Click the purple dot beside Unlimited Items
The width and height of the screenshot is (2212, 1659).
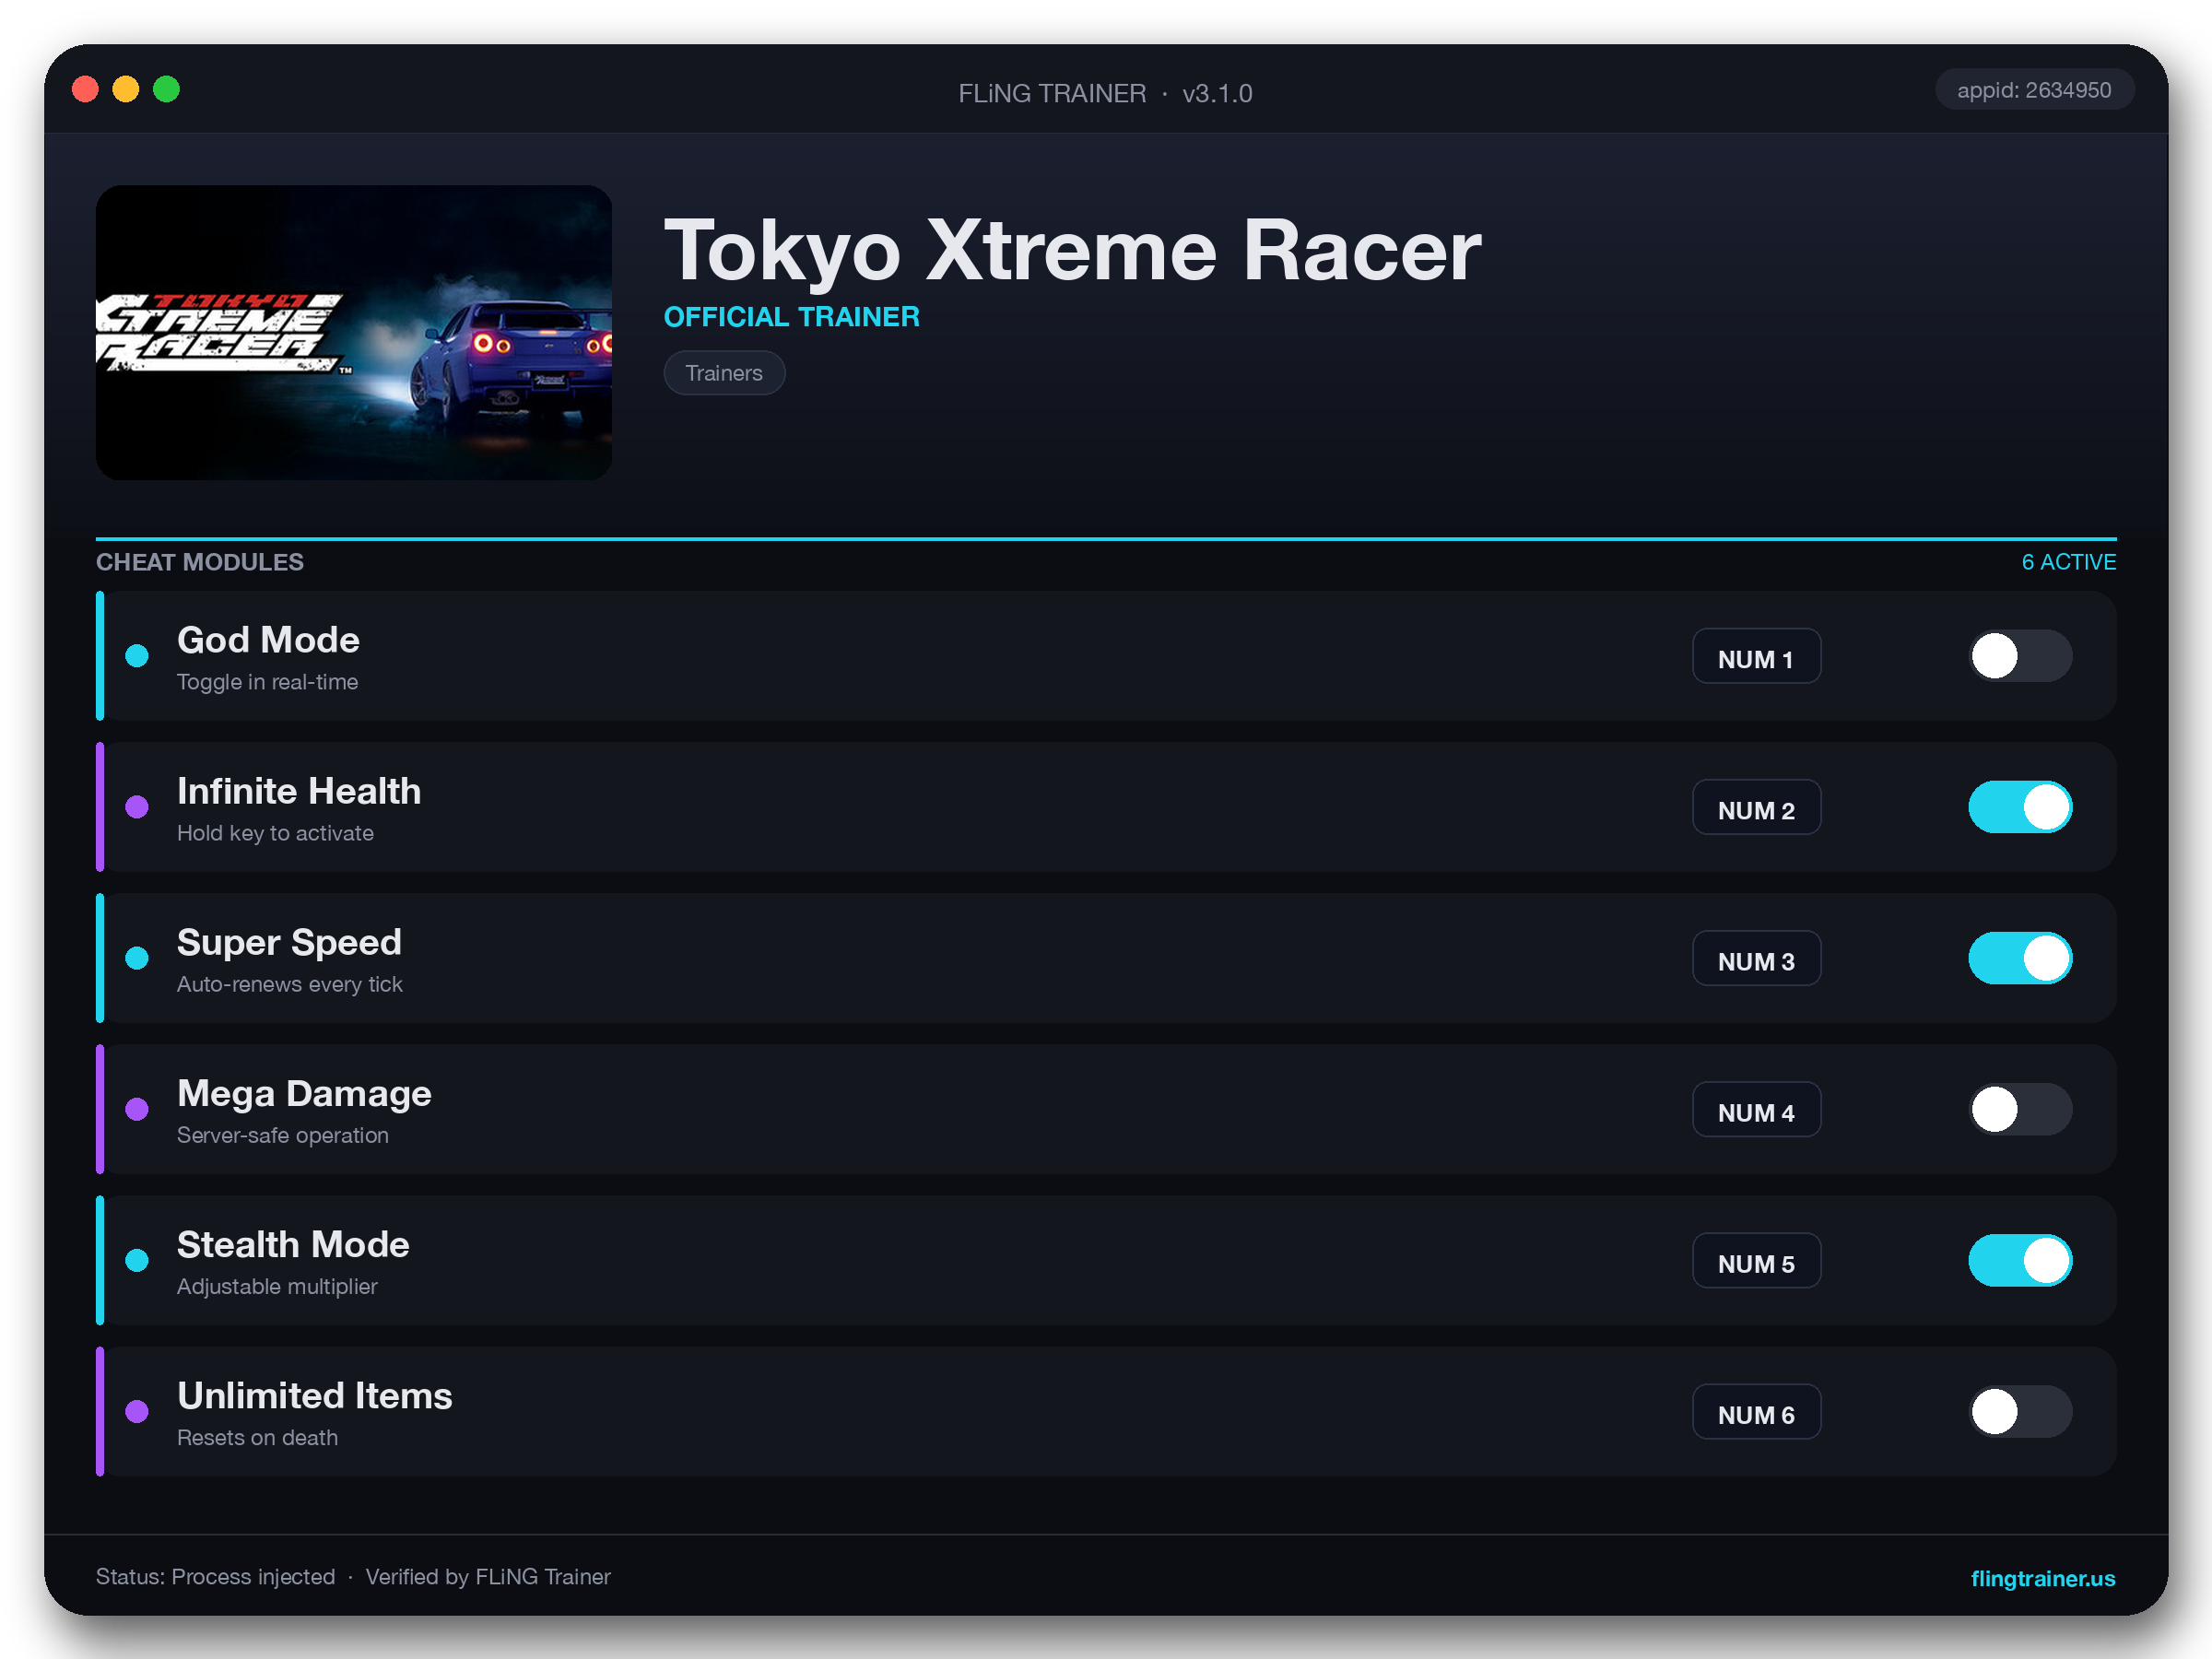pyautogui.click(x=137, y=1411)
